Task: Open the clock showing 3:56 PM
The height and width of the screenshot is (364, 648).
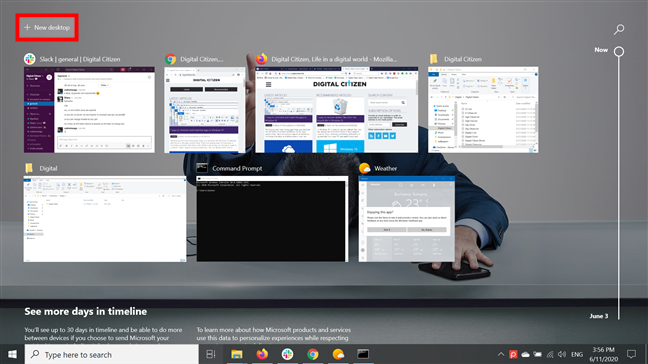Action: pyautogui.click(x=604, y=354)
